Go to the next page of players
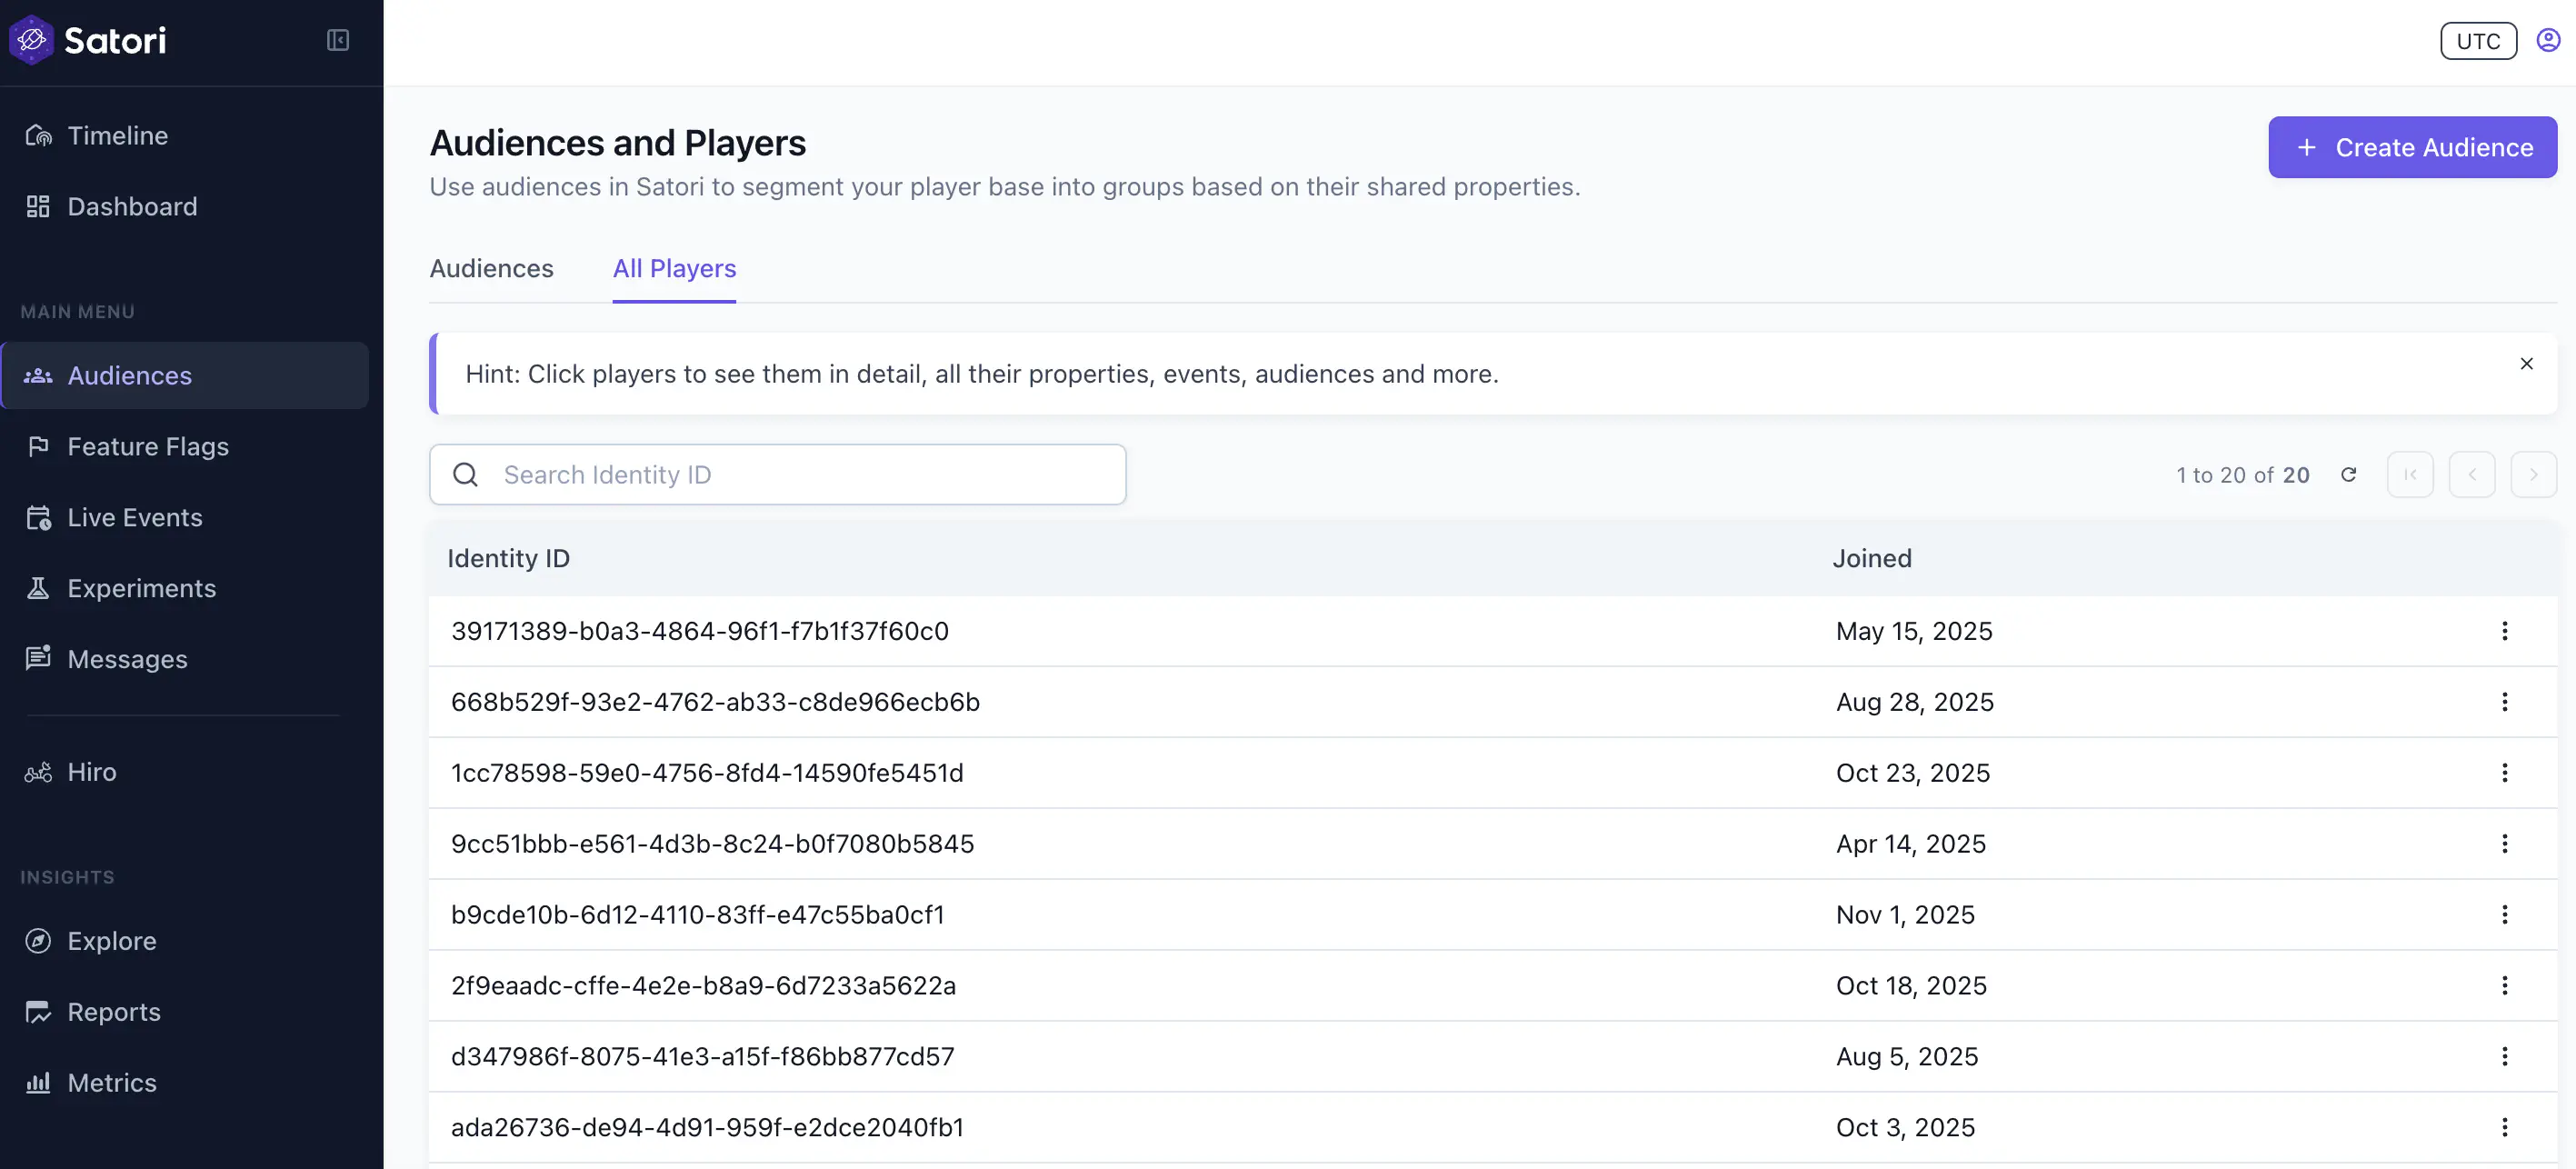This screenshot has height=1169, width=2576. pyautogui.click(x=2534, y=474)
